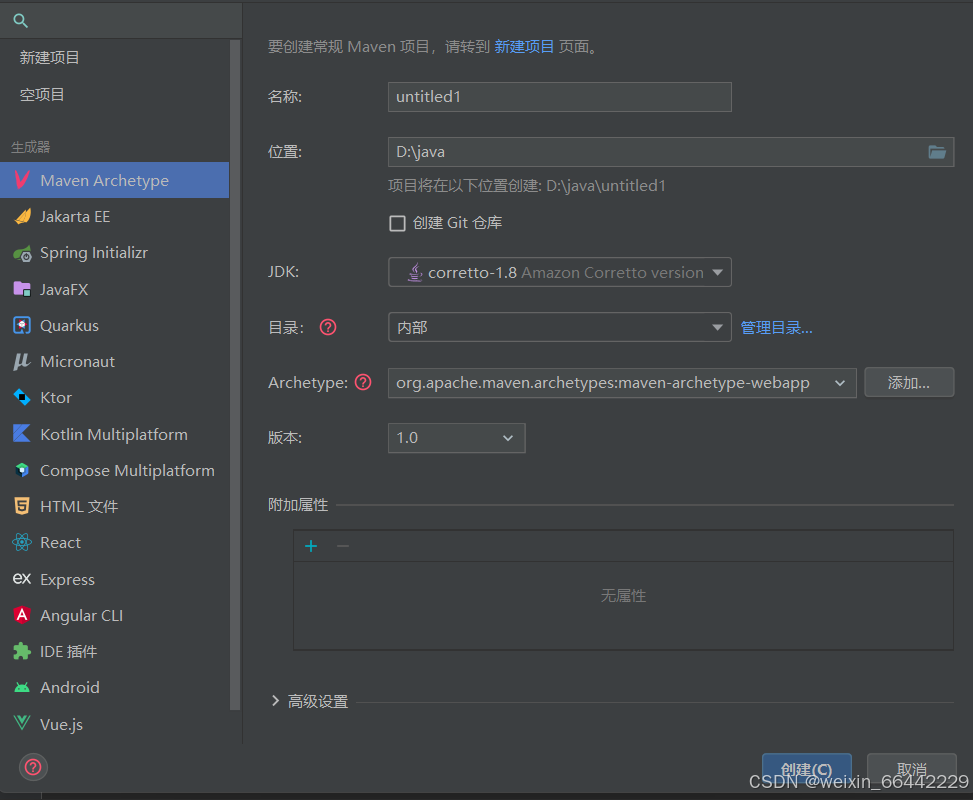Screen dimensions: 973x800
Task: Select the Express generator label
Action: (x=67, y=579)
